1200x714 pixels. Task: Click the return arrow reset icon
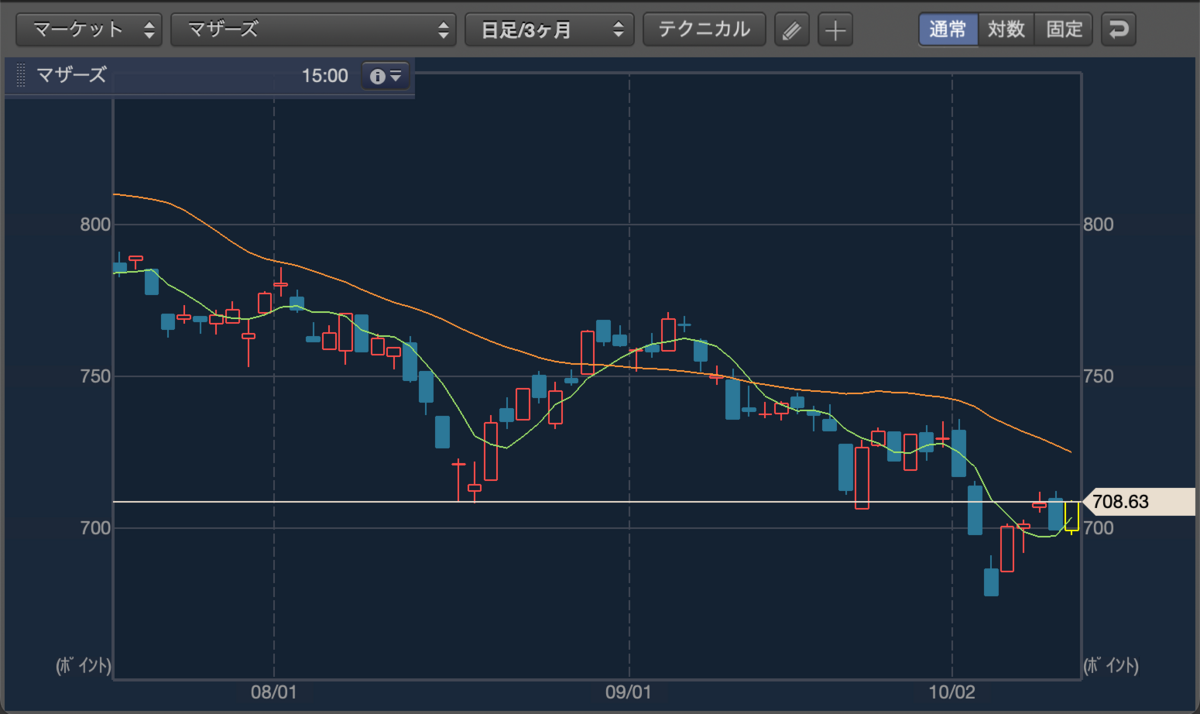[x=1119, y=29]
